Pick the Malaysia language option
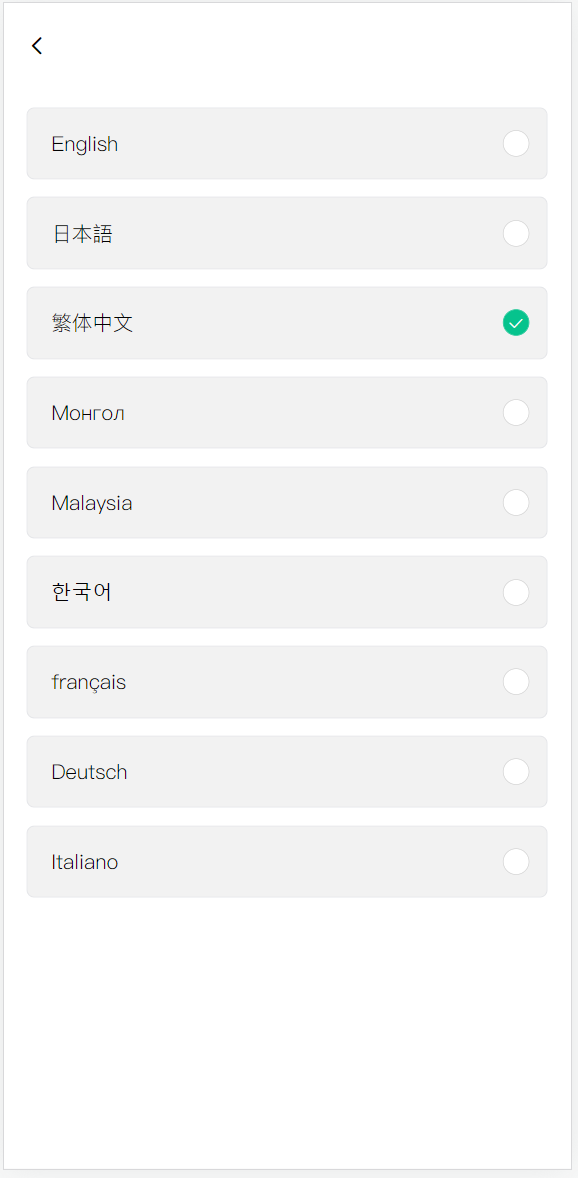This screenshot has width=578, height=1178. click(287, 503)
